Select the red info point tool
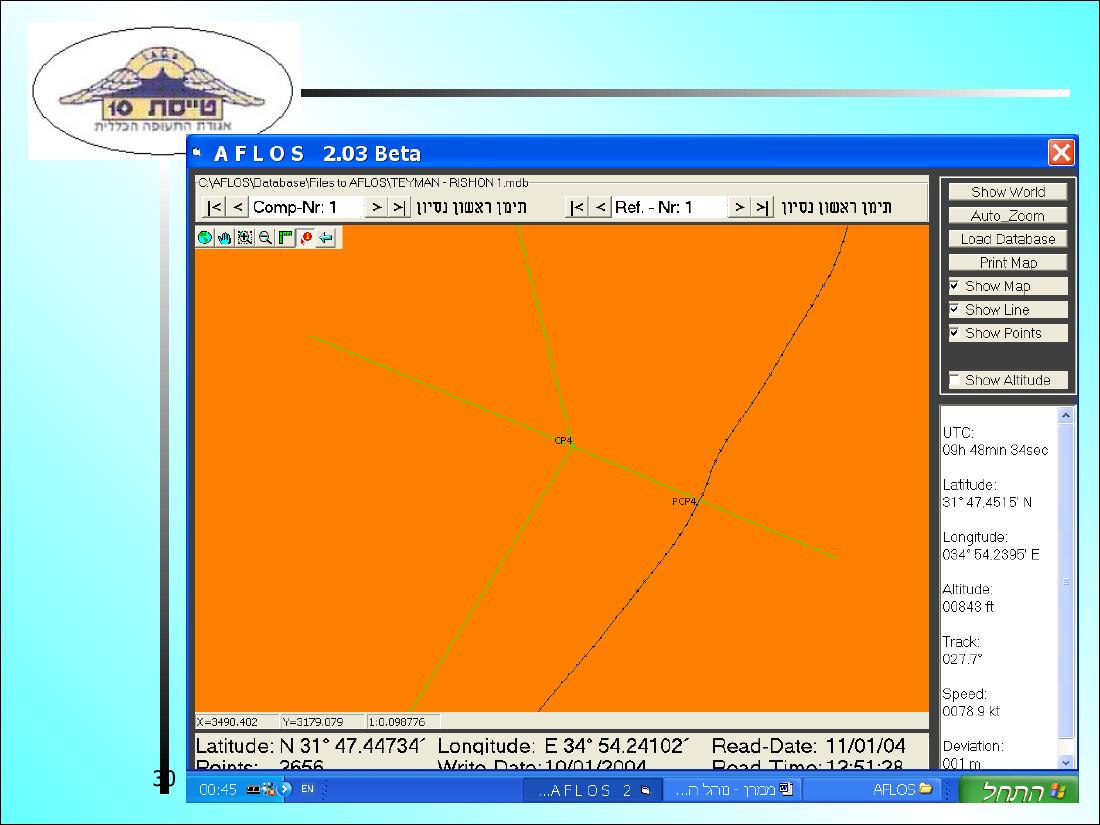 coord(306,238)
